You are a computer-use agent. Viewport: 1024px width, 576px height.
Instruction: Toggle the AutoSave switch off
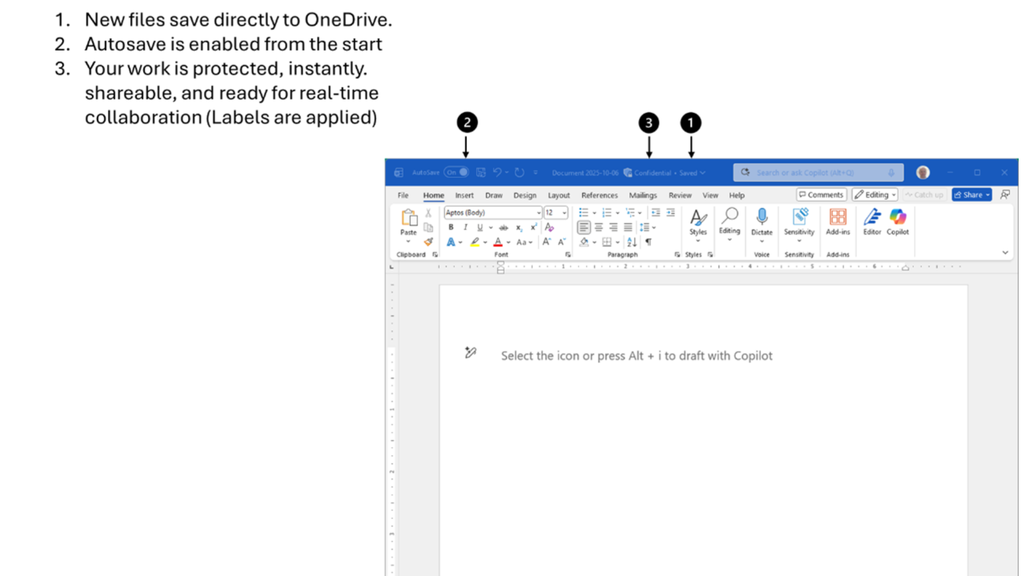click(x=457, y=173)
